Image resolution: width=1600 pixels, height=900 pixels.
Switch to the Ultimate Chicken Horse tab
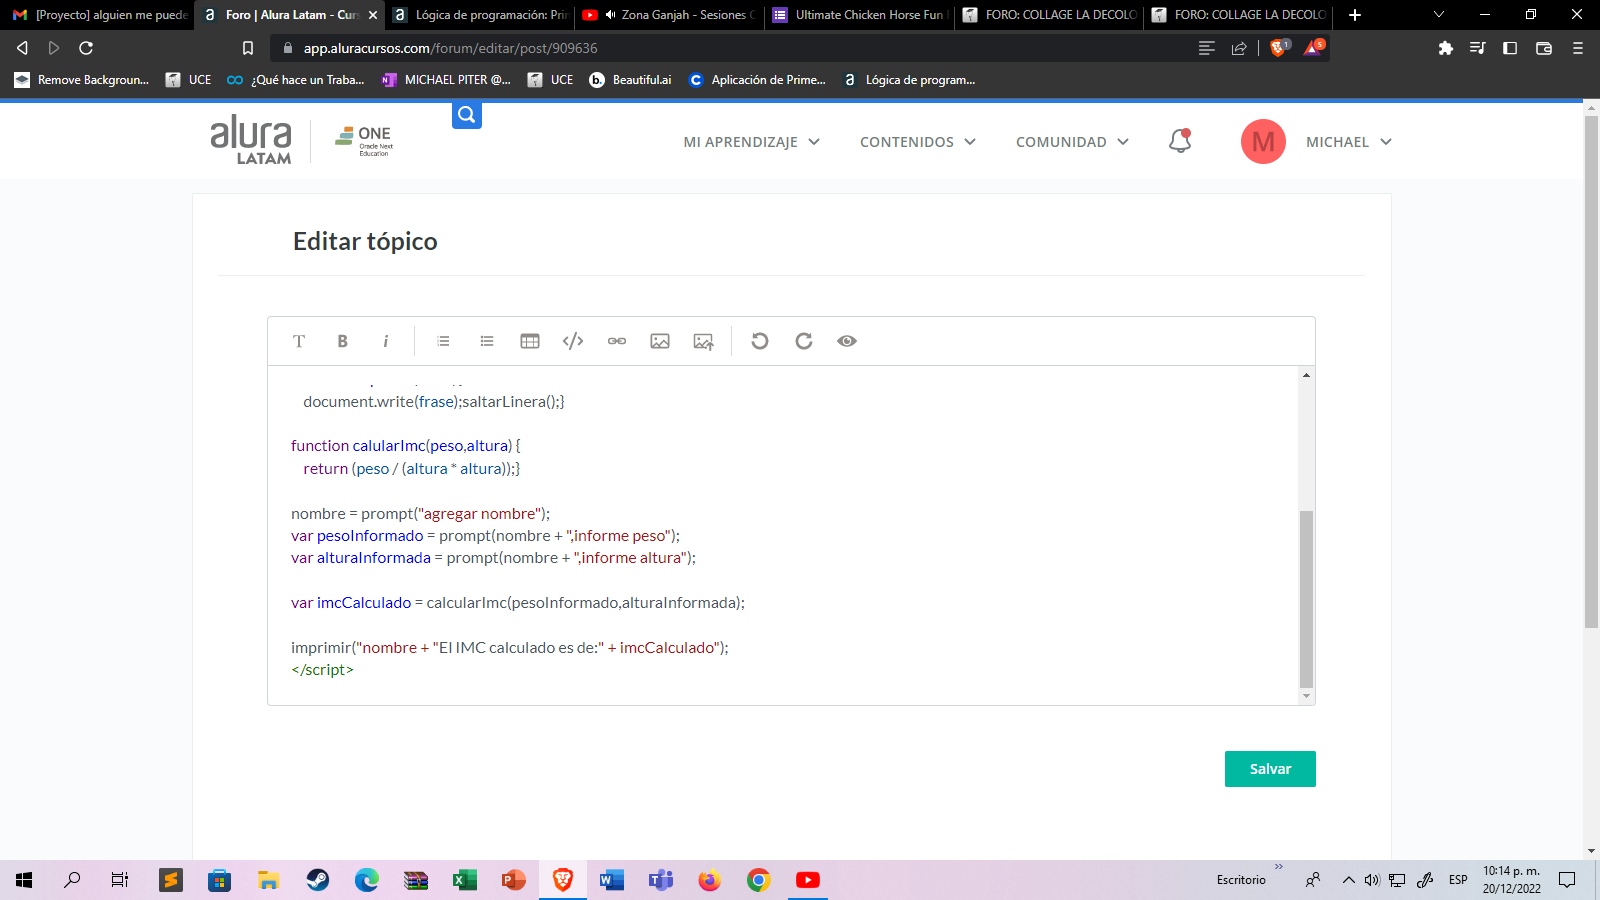(859, 15)
